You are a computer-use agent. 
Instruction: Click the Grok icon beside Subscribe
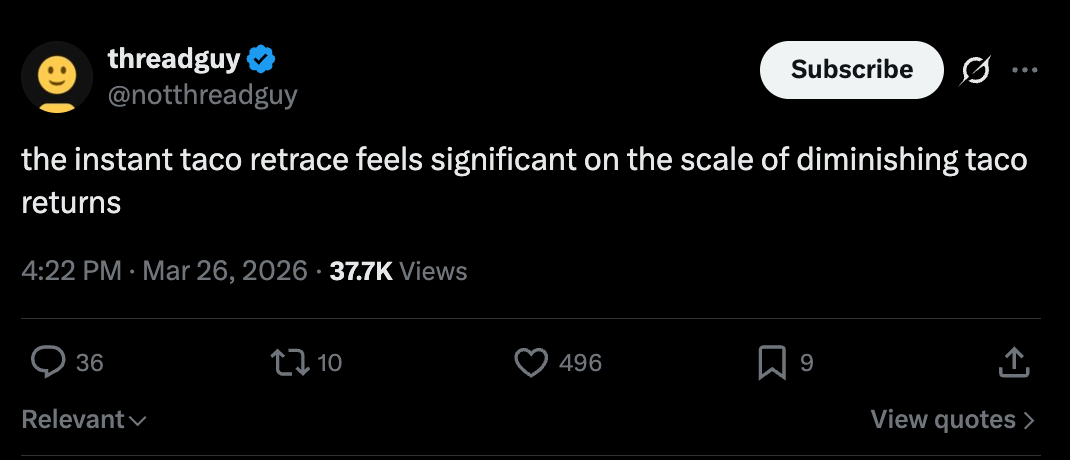click(x=975, y=70)
